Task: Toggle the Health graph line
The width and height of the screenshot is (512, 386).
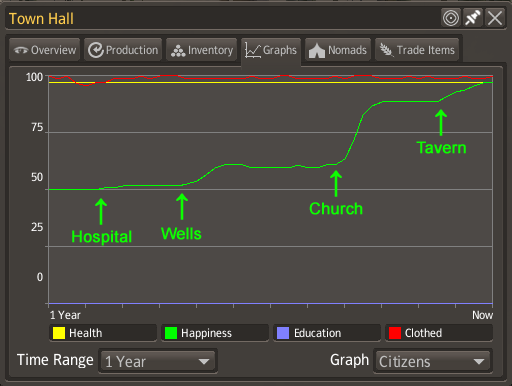Action: (x=103, y=333)
